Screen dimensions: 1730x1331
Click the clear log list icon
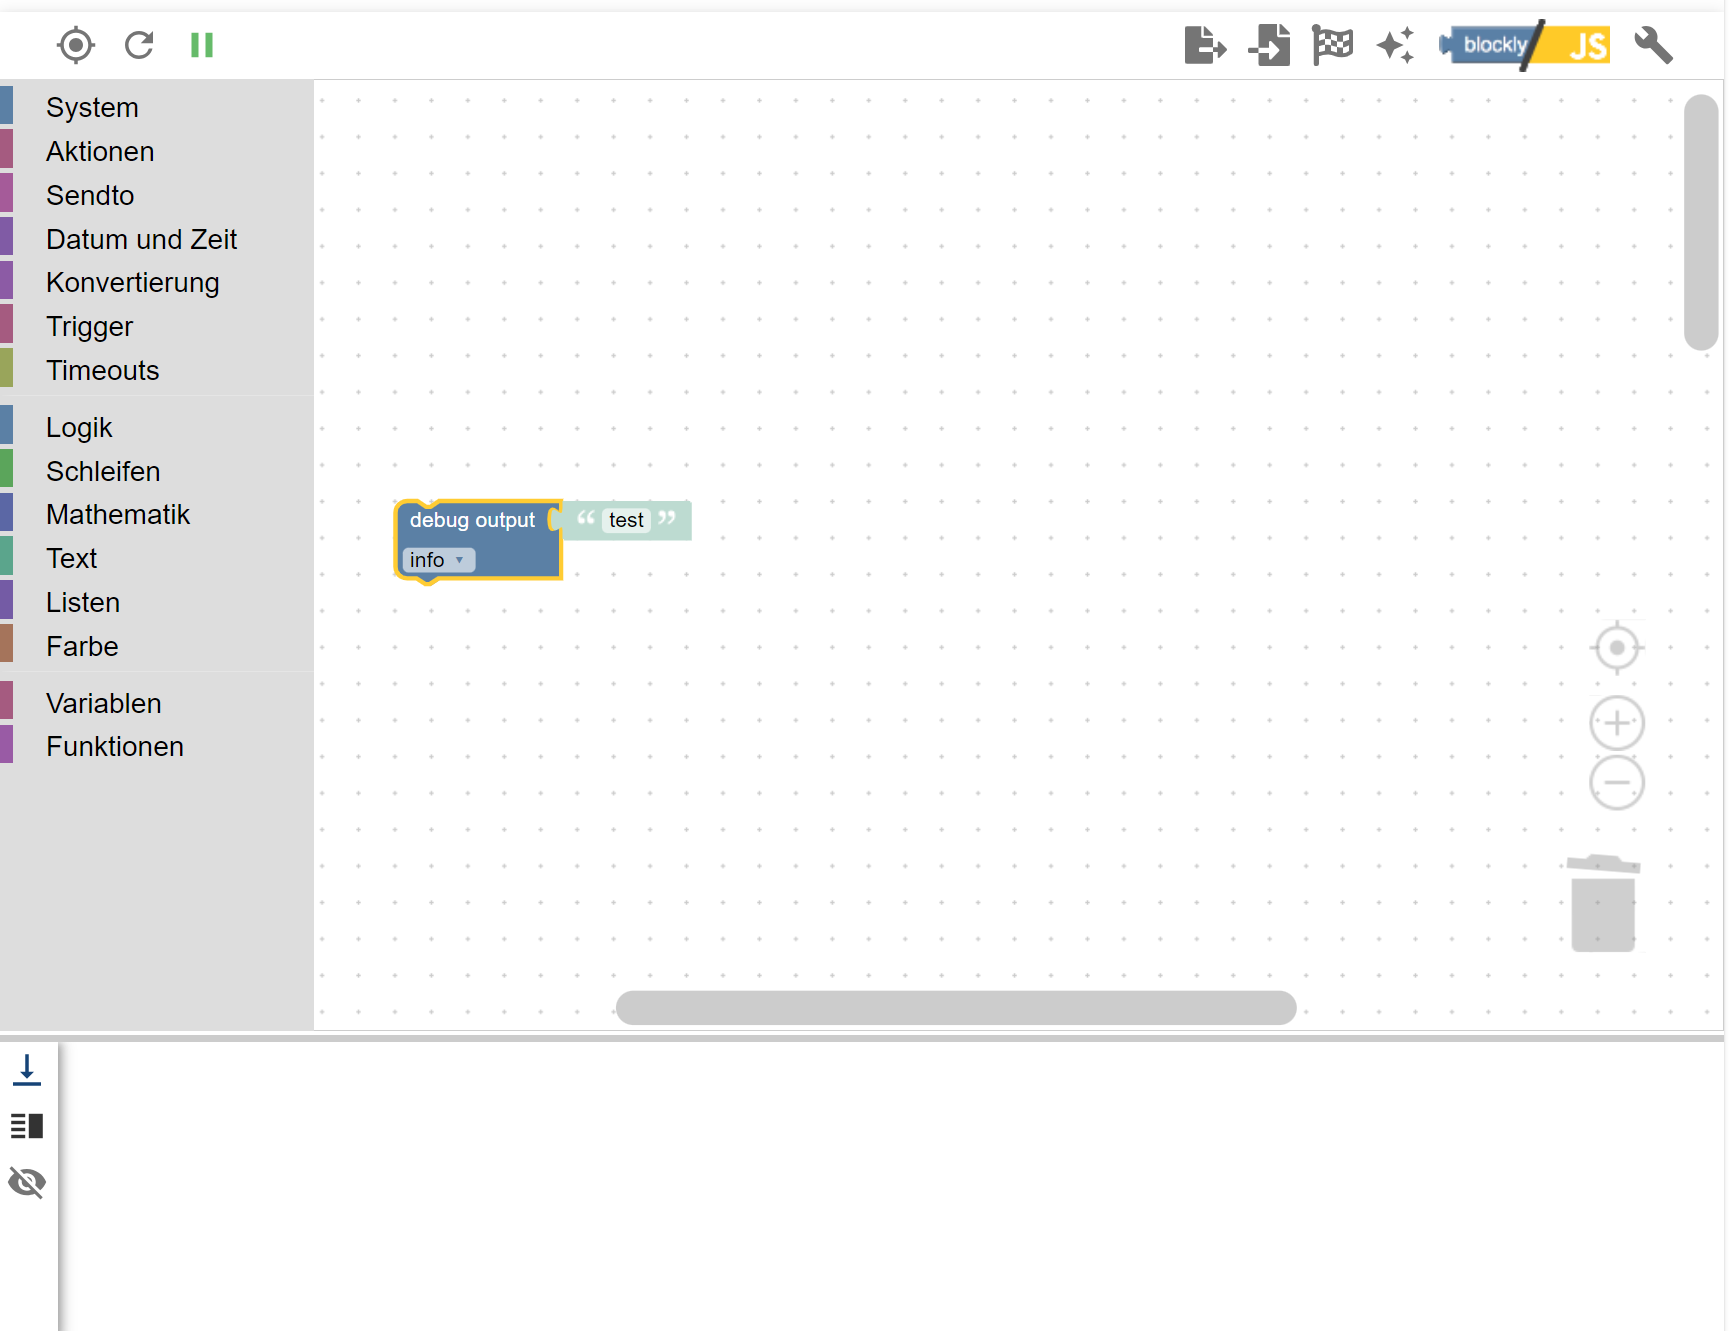click(x=27, y=1126)
